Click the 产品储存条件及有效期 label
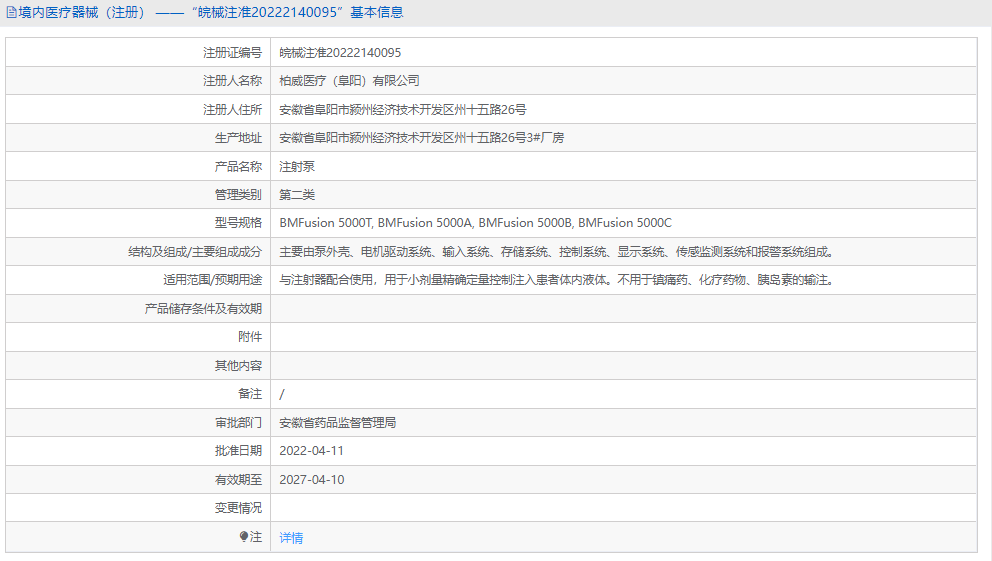The height and width of the screenshot is (561, 992). pos(203,309)
